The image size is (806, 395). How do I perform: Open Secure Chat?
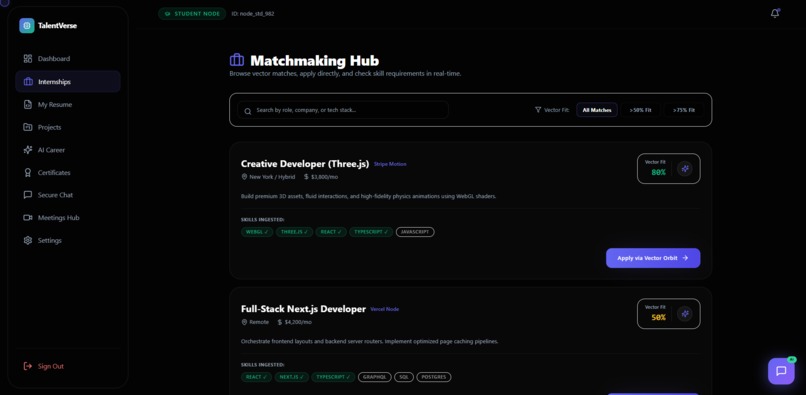click(68, 195)
